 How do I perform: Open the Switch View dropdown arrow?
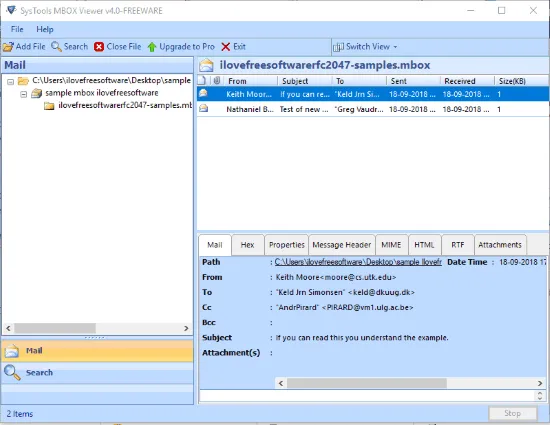[395, 47]
